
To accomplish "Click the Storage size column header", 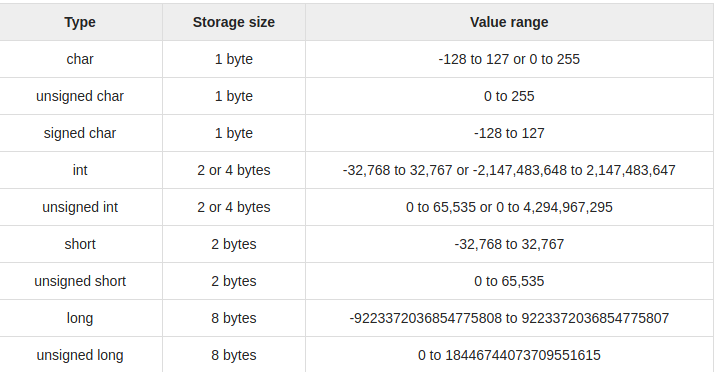I will click(x=234, y=22).
